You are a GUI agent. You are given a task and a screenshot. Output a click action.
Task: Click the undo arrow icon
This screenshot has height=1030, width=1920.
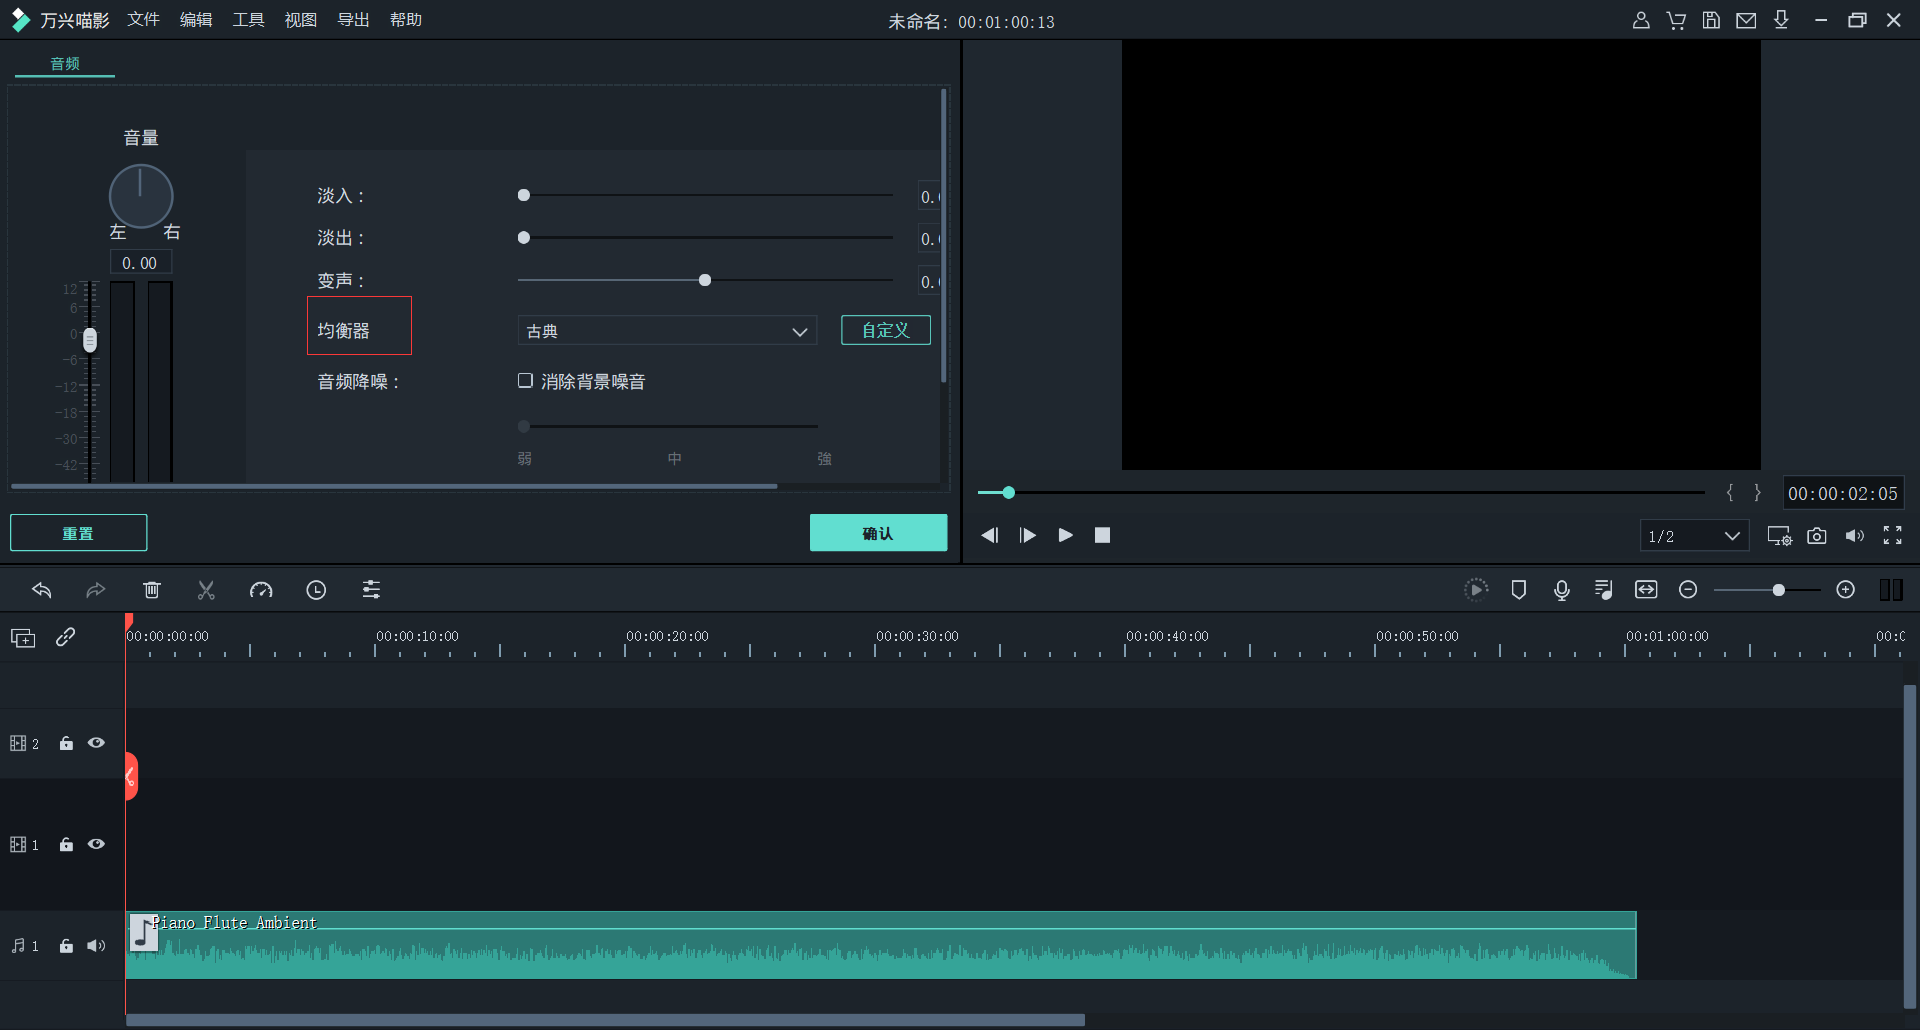point(42,590)
